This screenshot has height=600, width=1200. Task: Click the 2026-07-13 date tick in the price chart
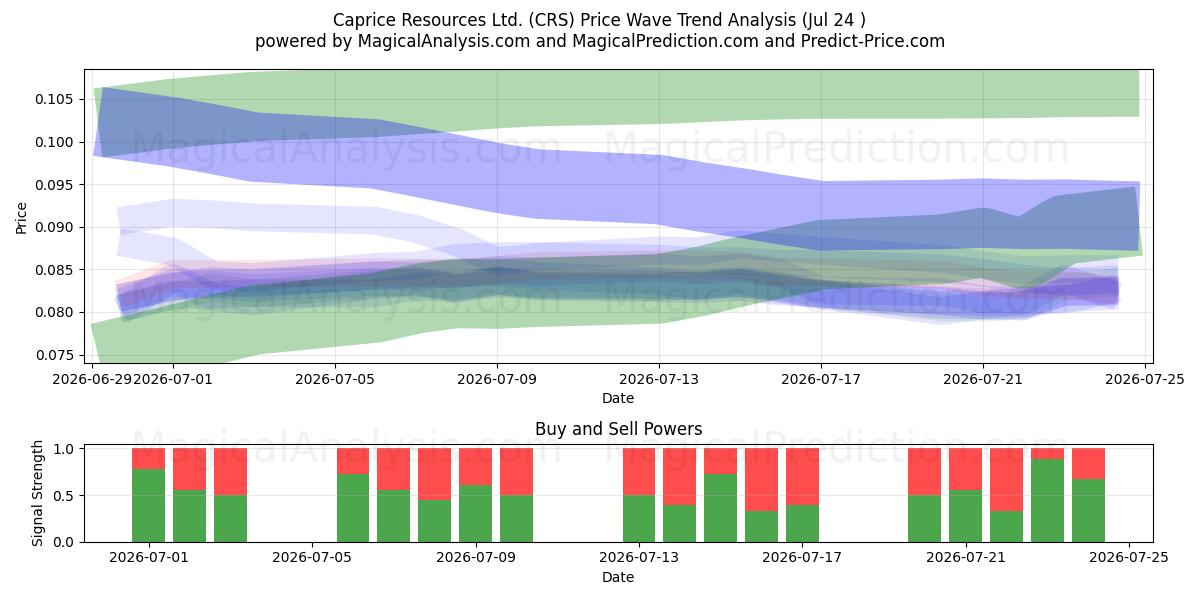point(659,379)
